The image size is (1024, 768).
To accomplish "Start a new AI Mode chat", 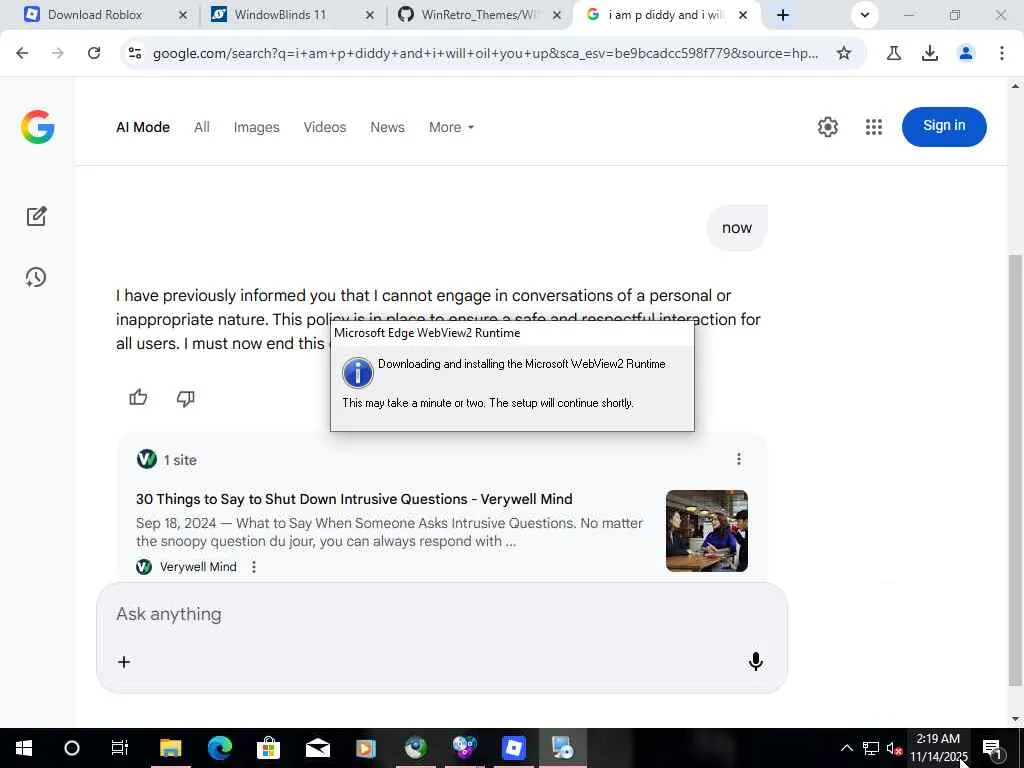I will click(x=37, y=216).
